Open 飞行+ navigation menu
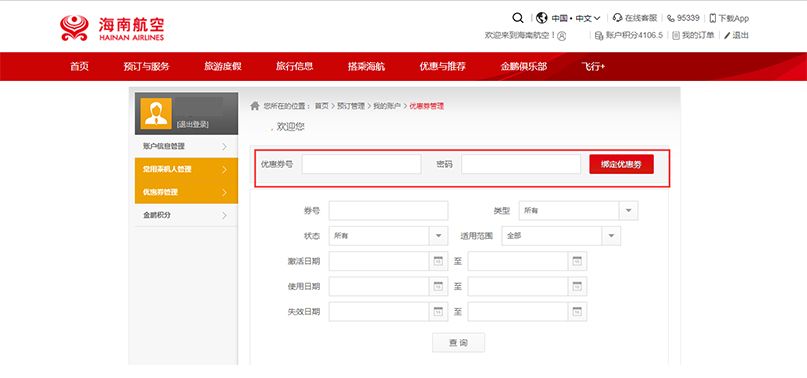807x378 pixels. coord(593,66)
